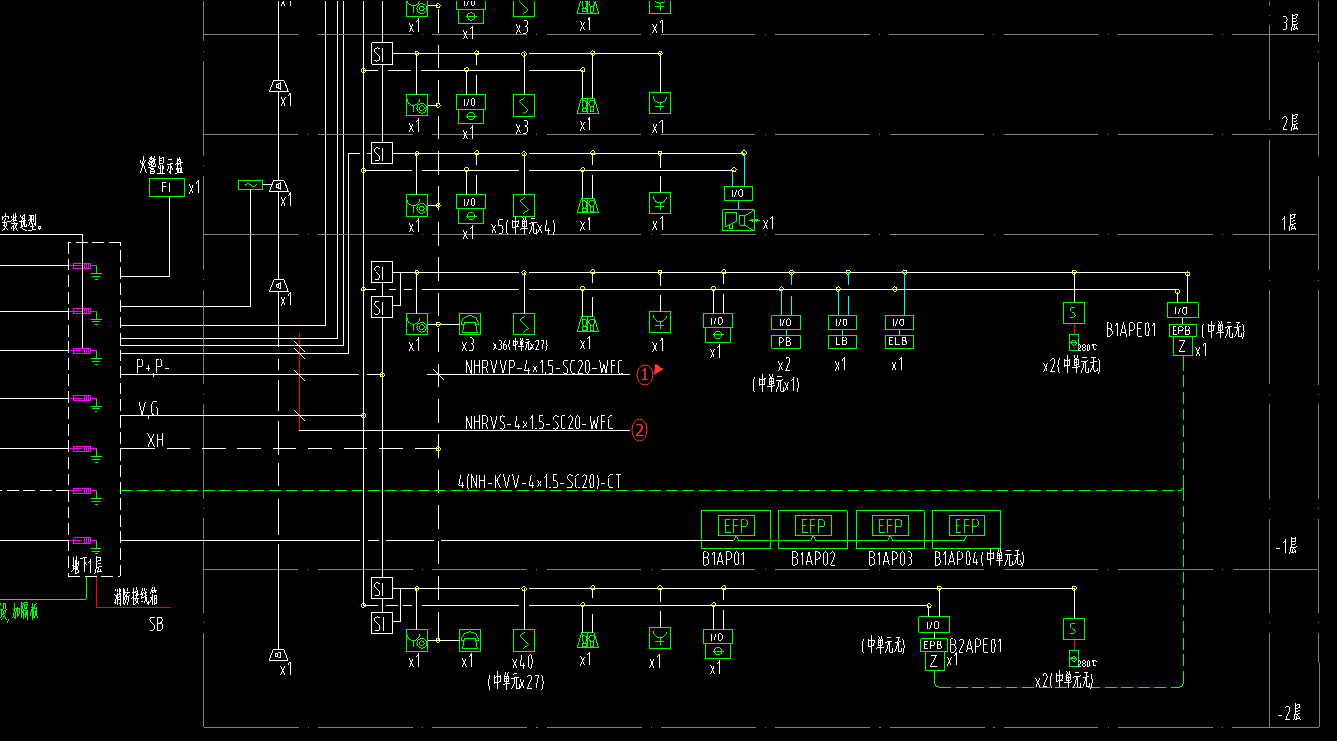Pick the EFP box labeled B1AP04

click(966, 529)
